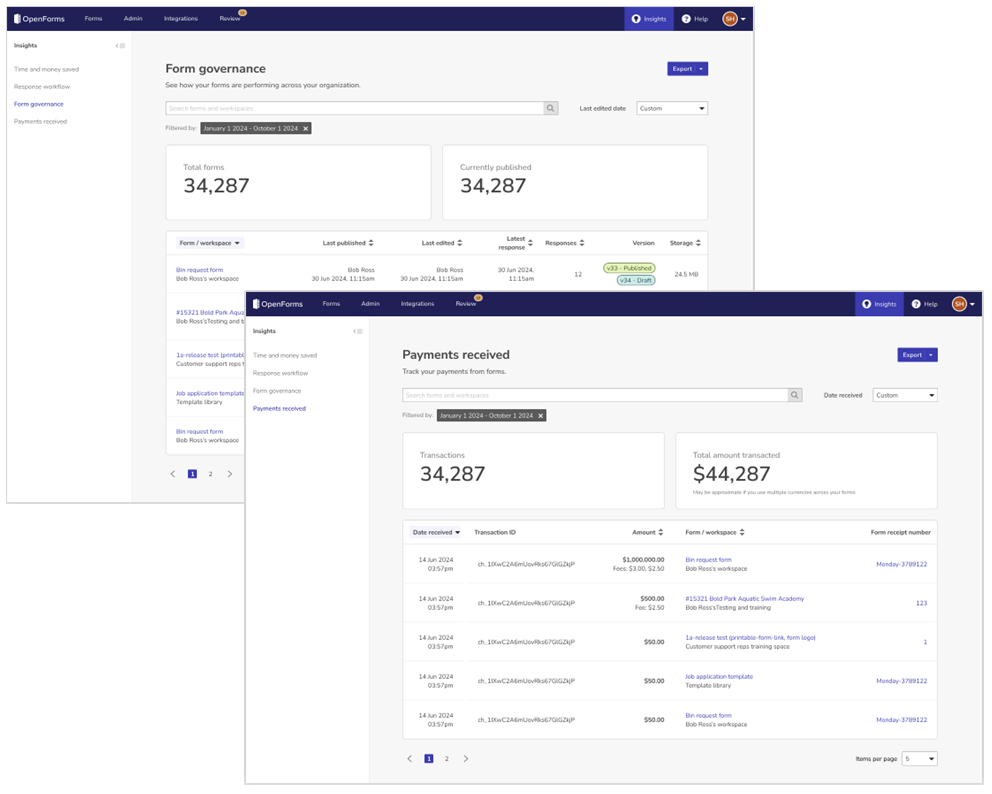Screen dimensions: 992x794
Task: Open Export dropdown arrow in Payments received
Action: 931,355
